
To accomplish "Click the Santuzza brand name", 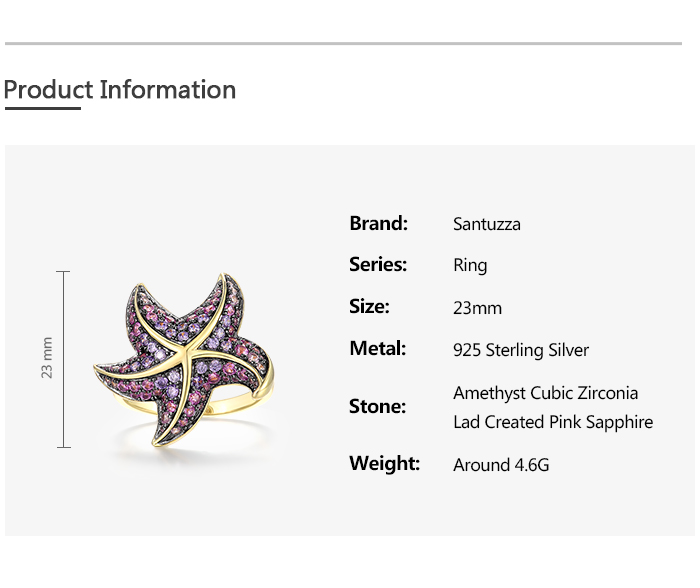I will pos(487,224).
